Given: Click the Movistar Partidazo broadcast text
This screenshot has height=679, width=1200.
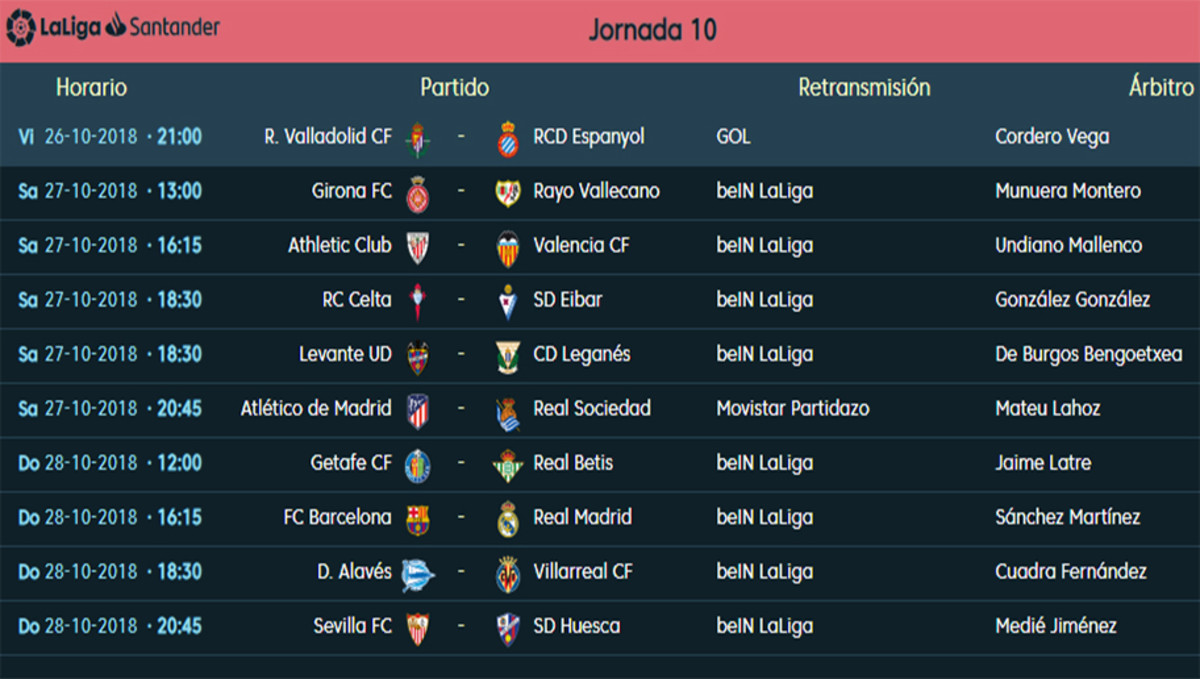Looking at the screenshot, I should (x=793, y=408).
